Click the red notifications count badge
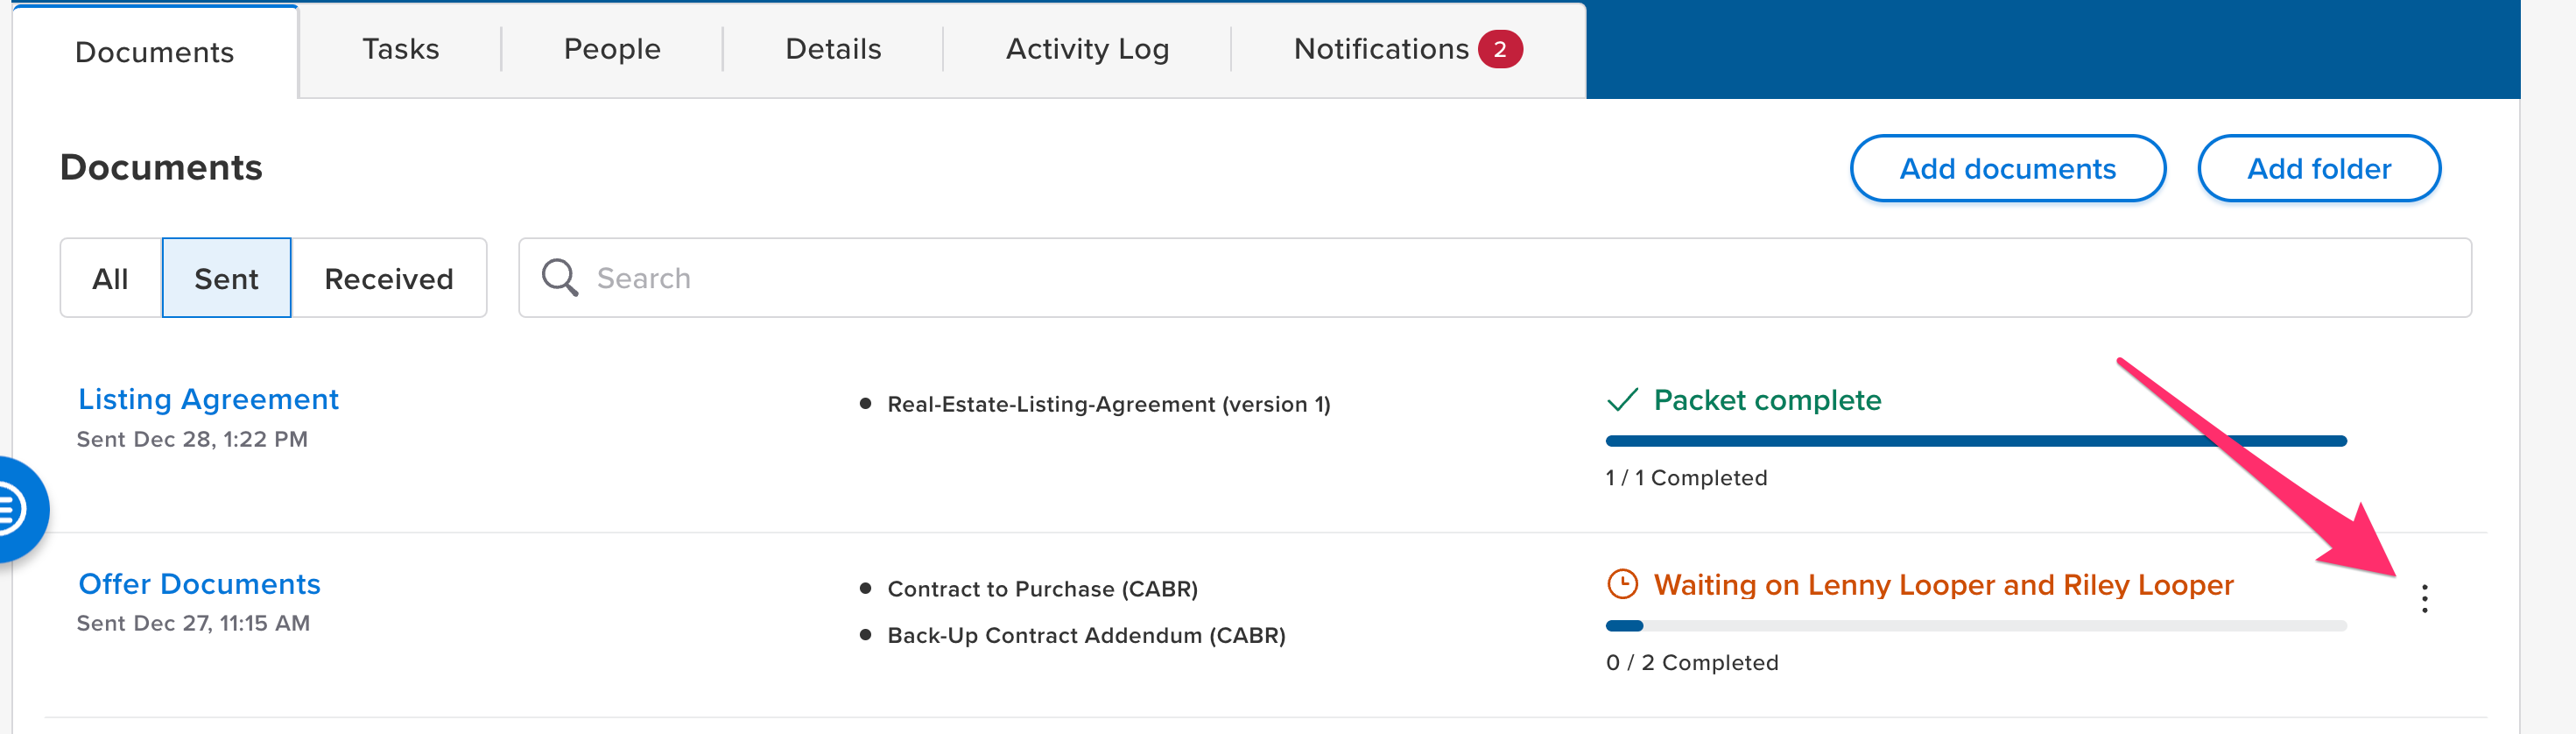Viewport: 2576px width, 734px height. pos(1499,49)
